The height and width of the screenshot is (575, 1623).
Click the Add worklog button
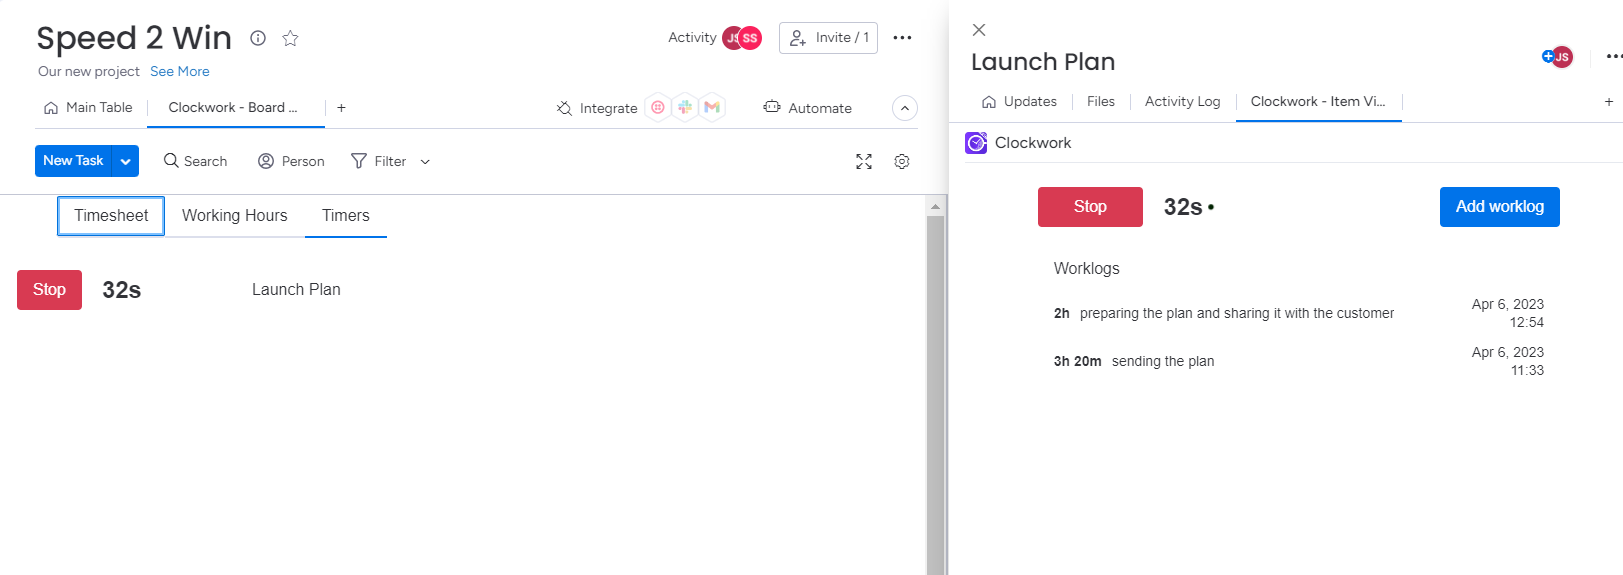coord(1499,207)
